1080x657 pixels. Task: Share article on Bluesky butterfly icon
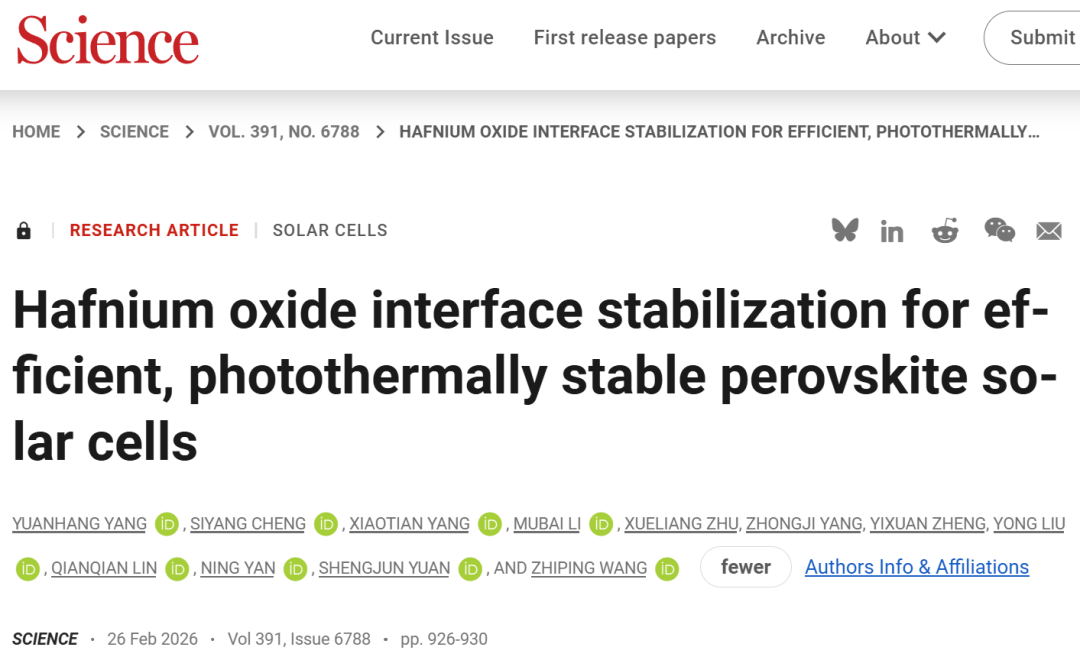845,230
